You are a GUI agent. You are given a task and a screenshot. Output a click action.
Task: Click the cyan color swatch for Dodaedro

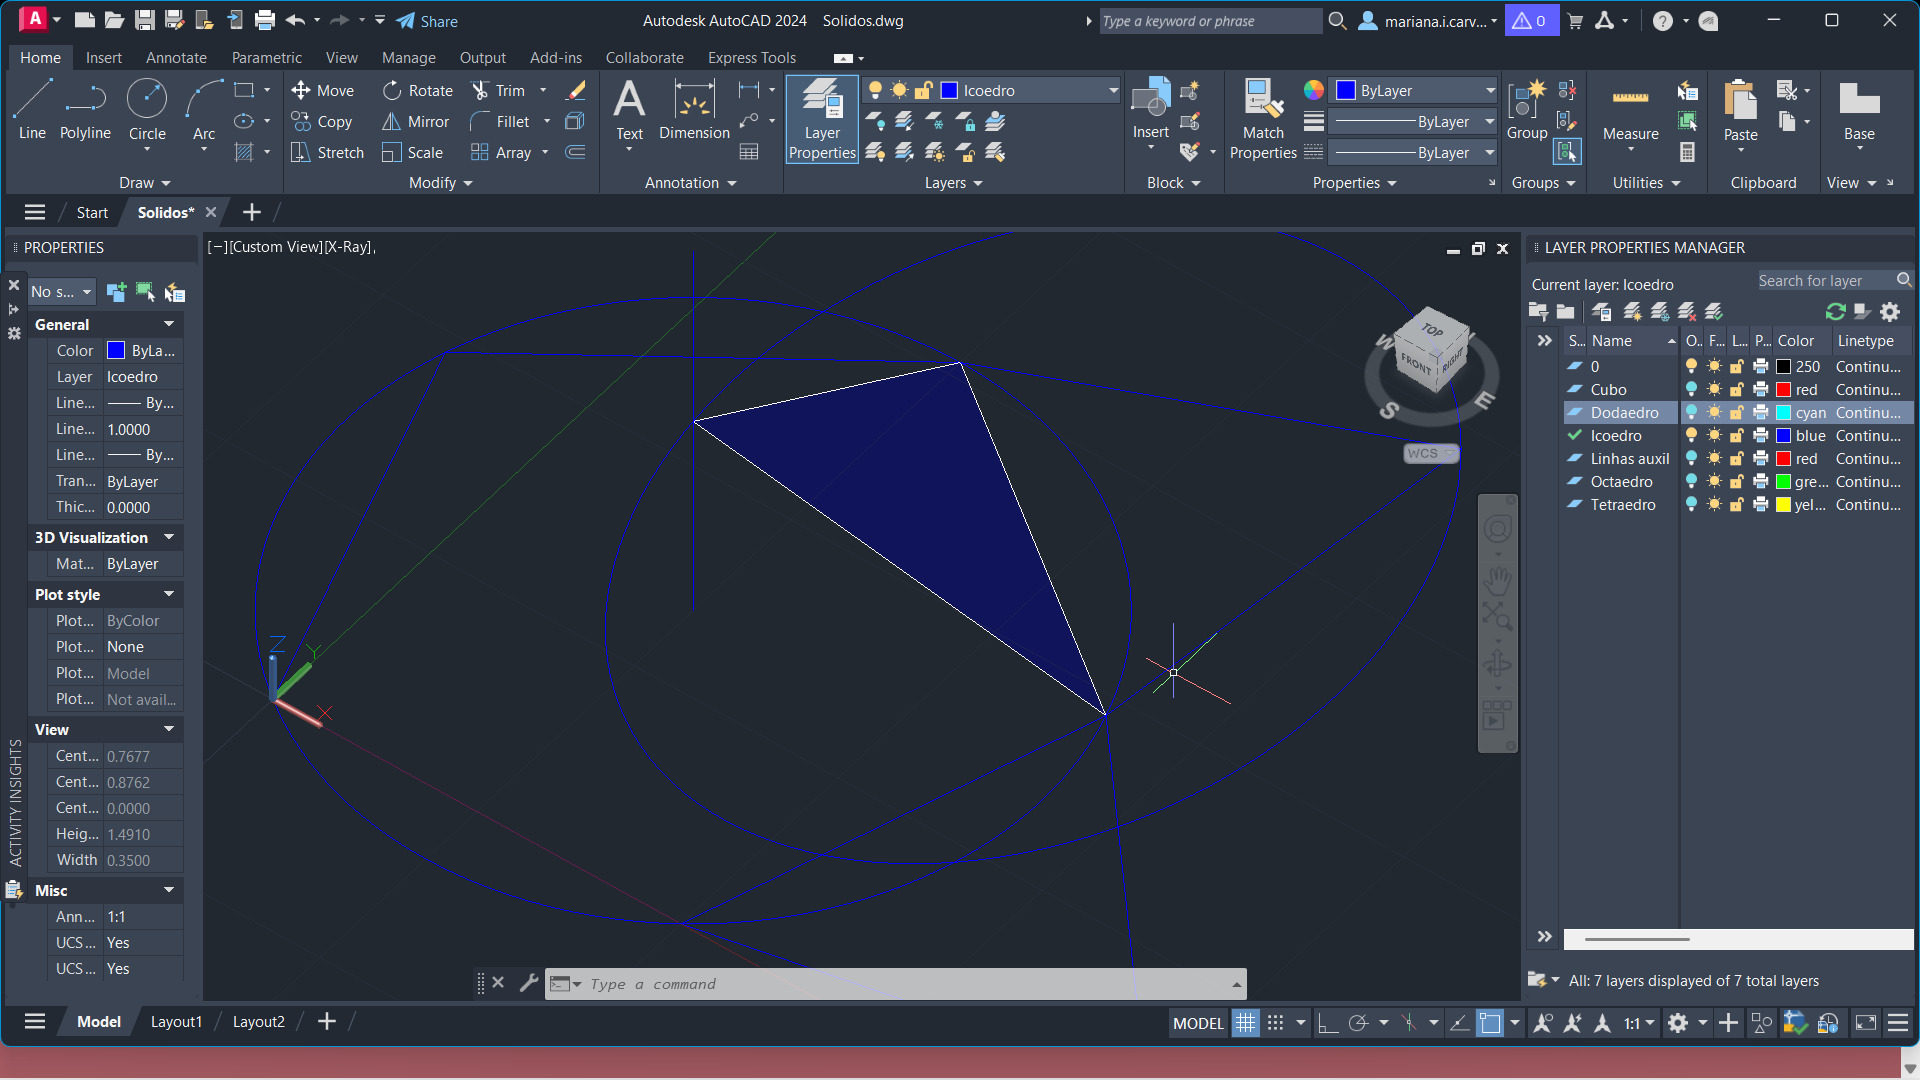1783,413
